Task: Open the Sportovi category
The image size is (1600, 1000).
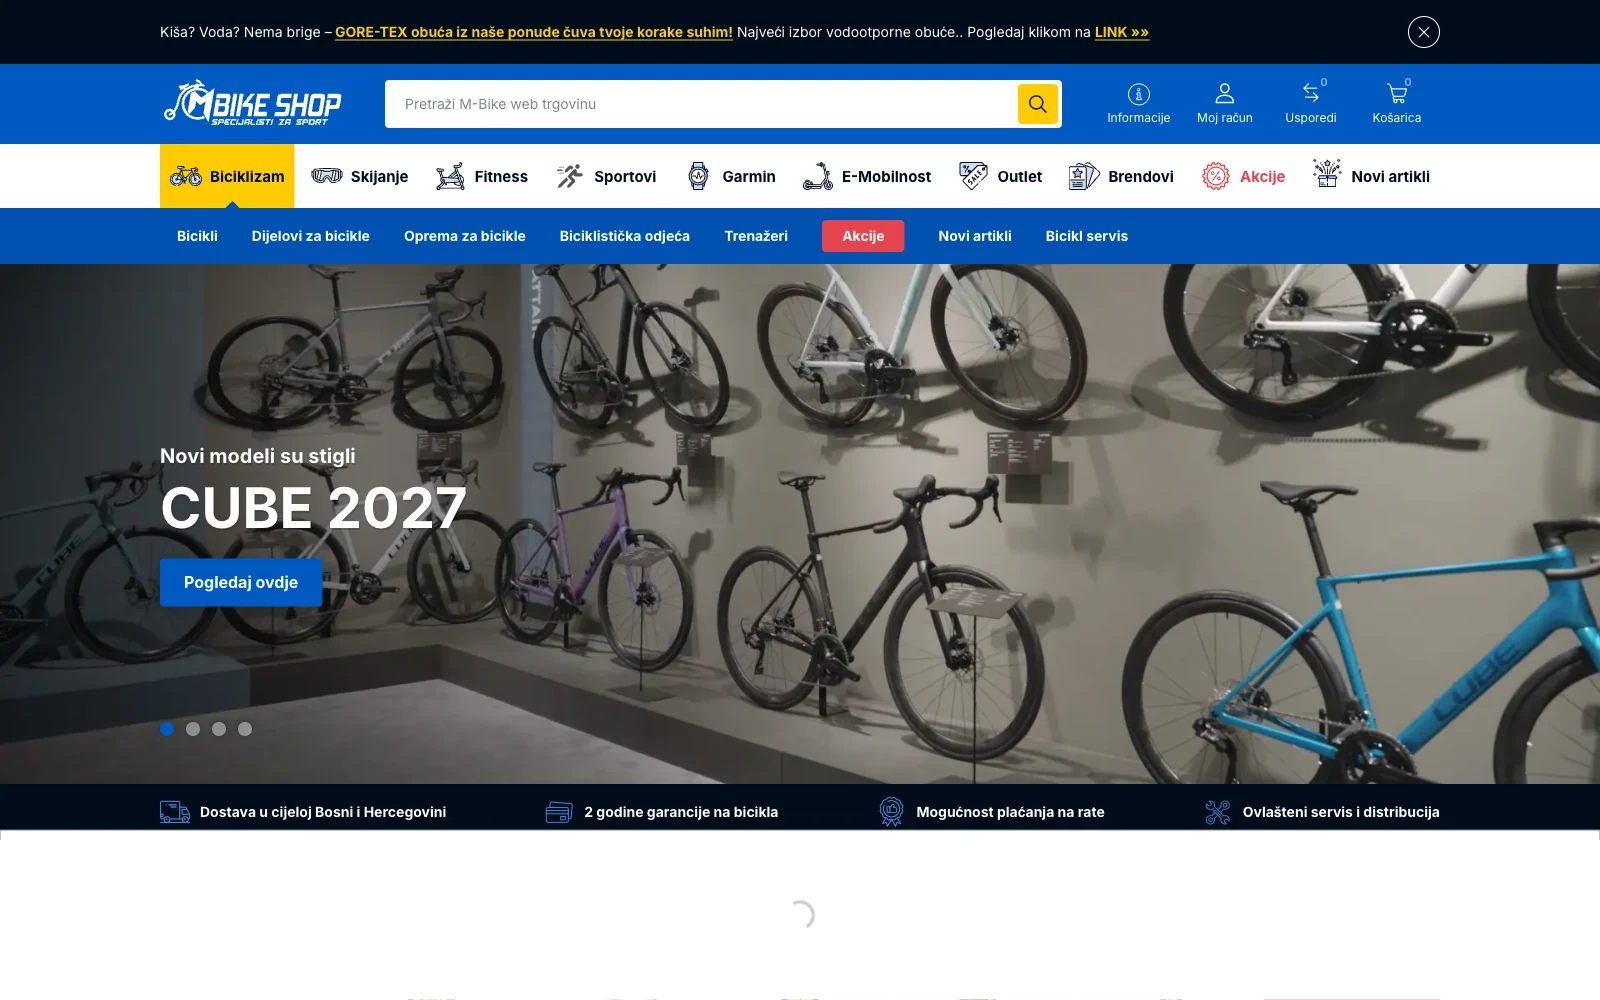Action: (x=606, y=176)
